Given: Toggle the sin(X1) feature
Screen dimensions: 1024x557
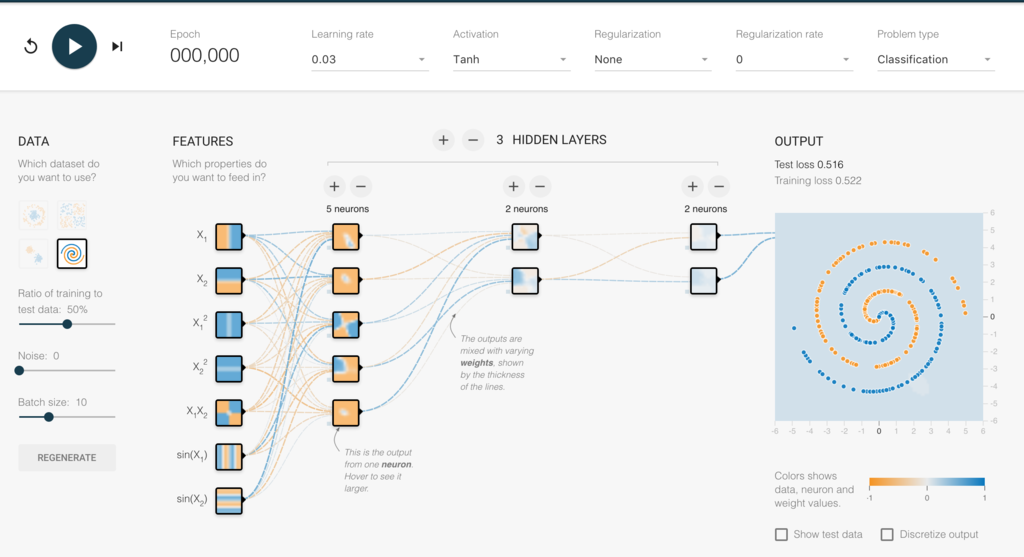Looking at the screenshot, I should tap(229, 456).
